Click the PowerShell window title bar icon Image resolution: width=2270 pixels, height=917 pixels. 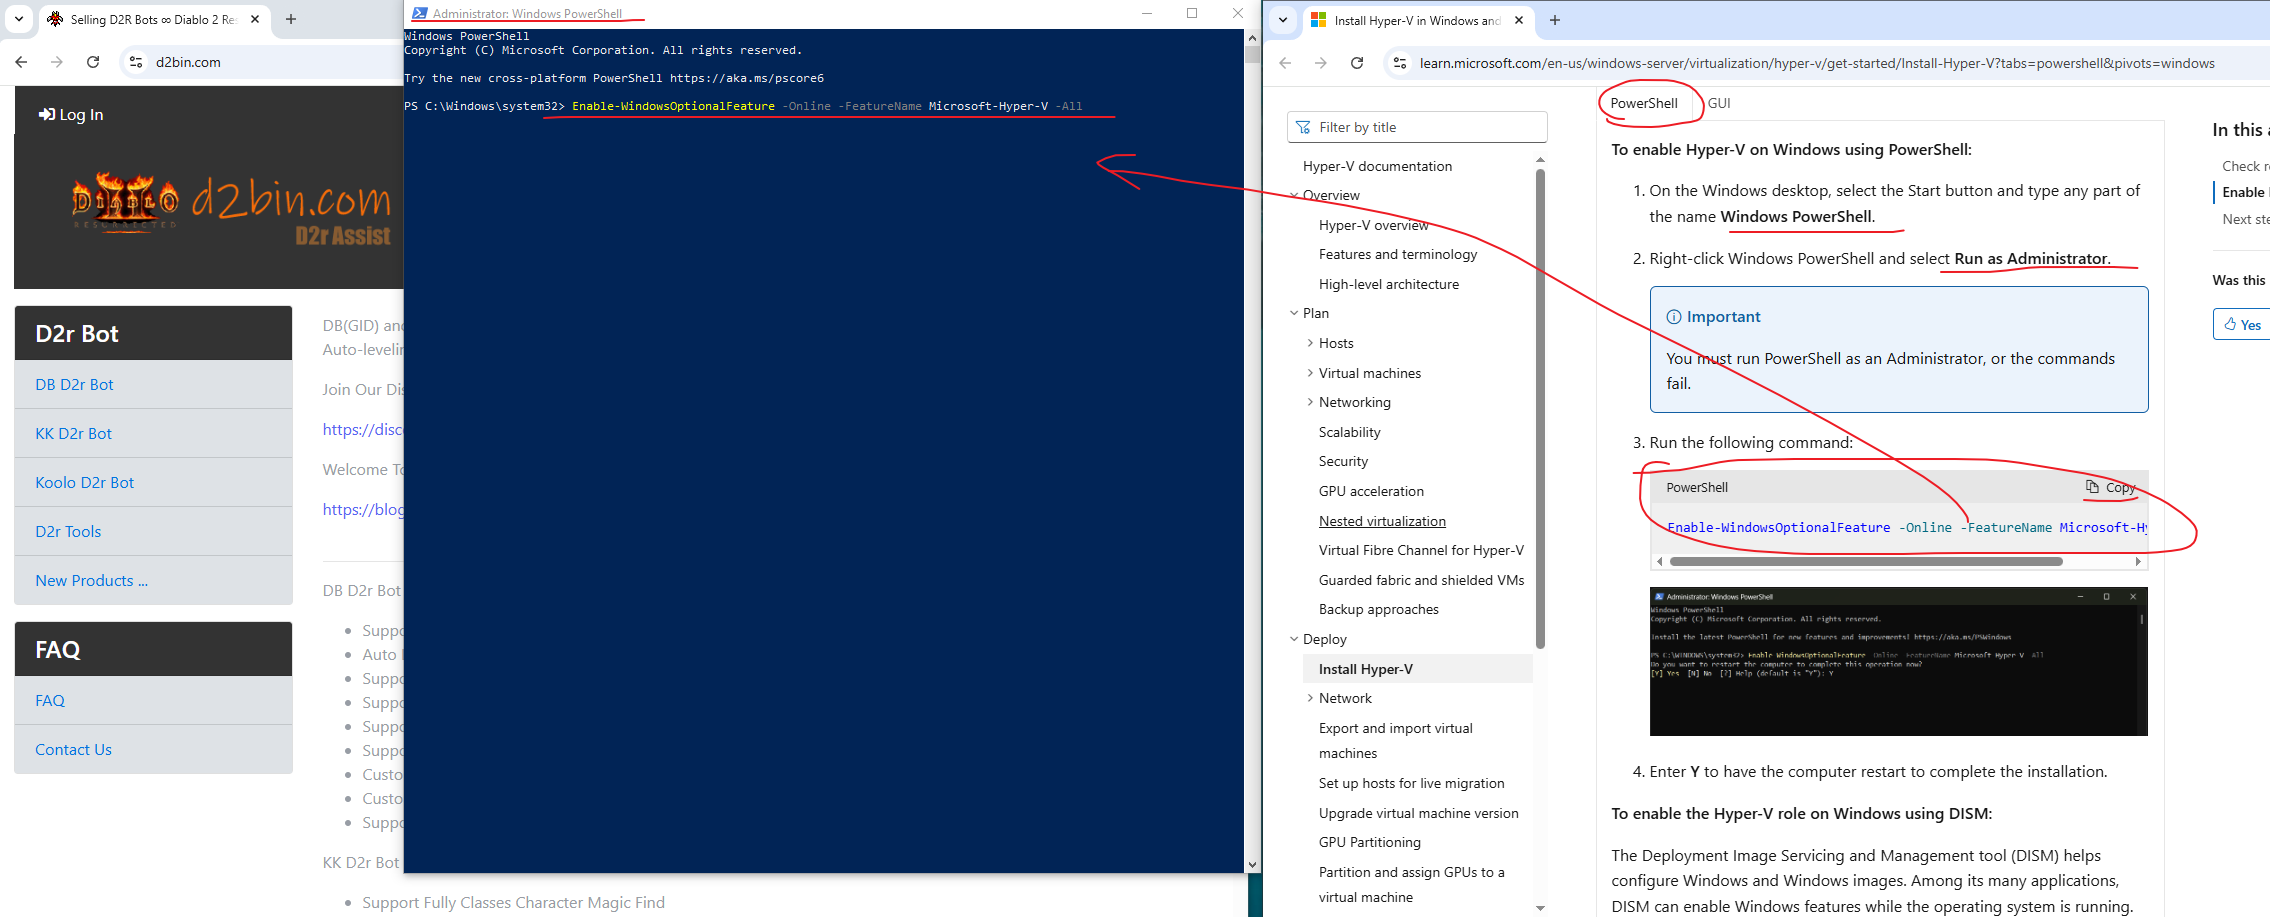pos(420,13)
